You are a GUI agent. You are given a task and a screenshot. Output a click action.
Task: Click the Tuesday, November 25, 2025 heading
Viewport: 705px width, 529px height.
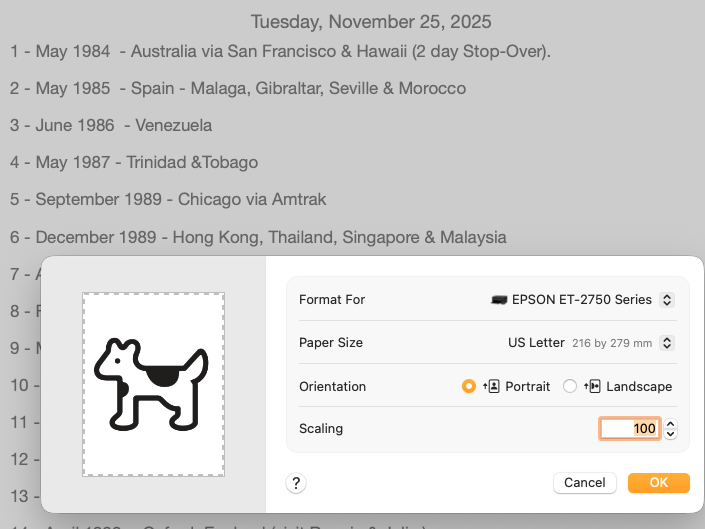pyautogui.click(x=371, y=21)
